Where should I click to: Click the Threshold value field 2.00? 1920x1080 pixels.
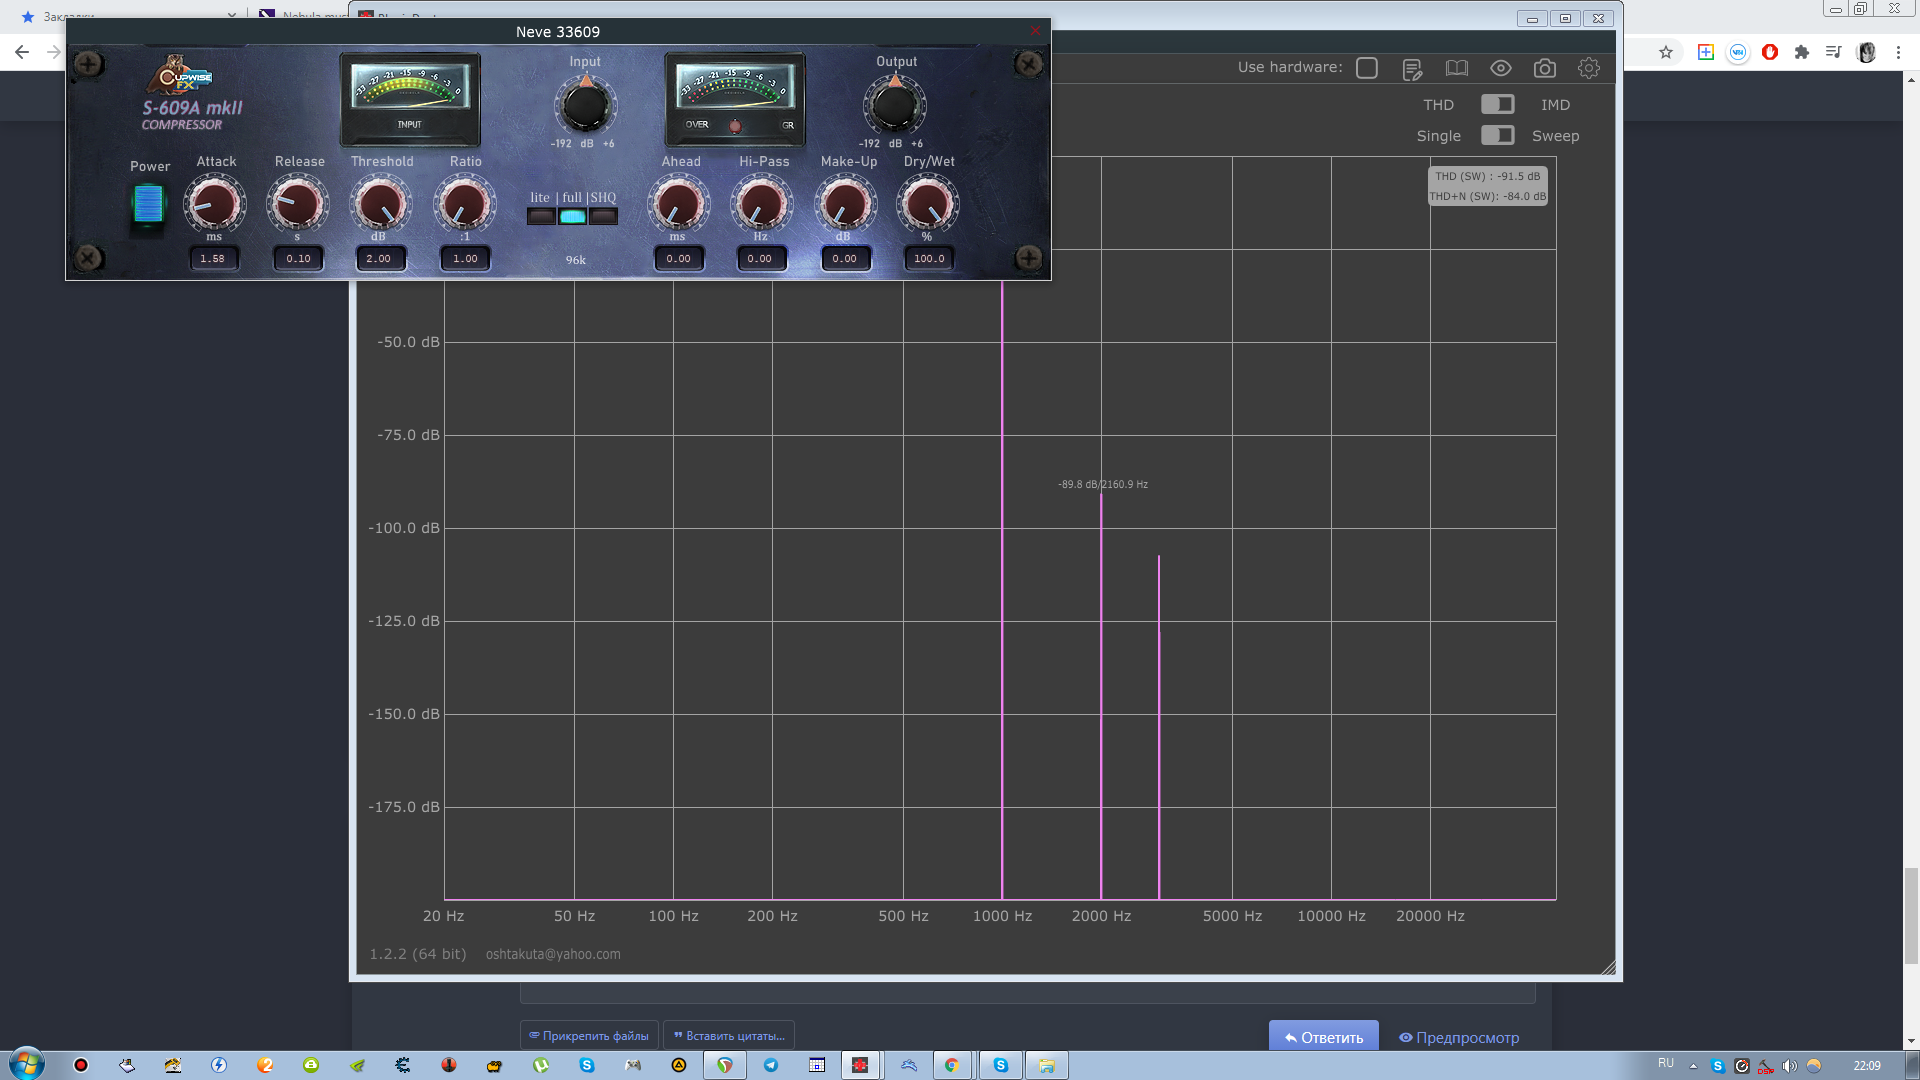(379, 258)
